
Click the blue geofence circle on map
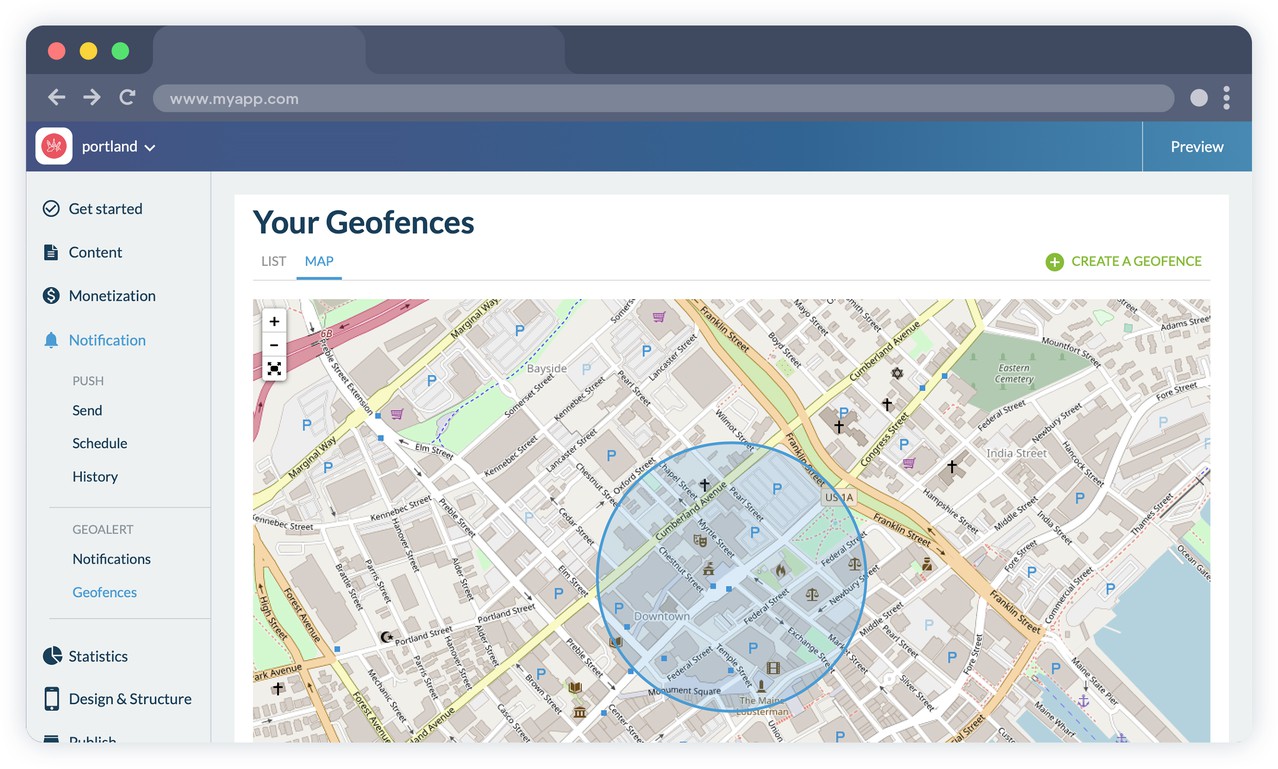[x=731, y=576]
